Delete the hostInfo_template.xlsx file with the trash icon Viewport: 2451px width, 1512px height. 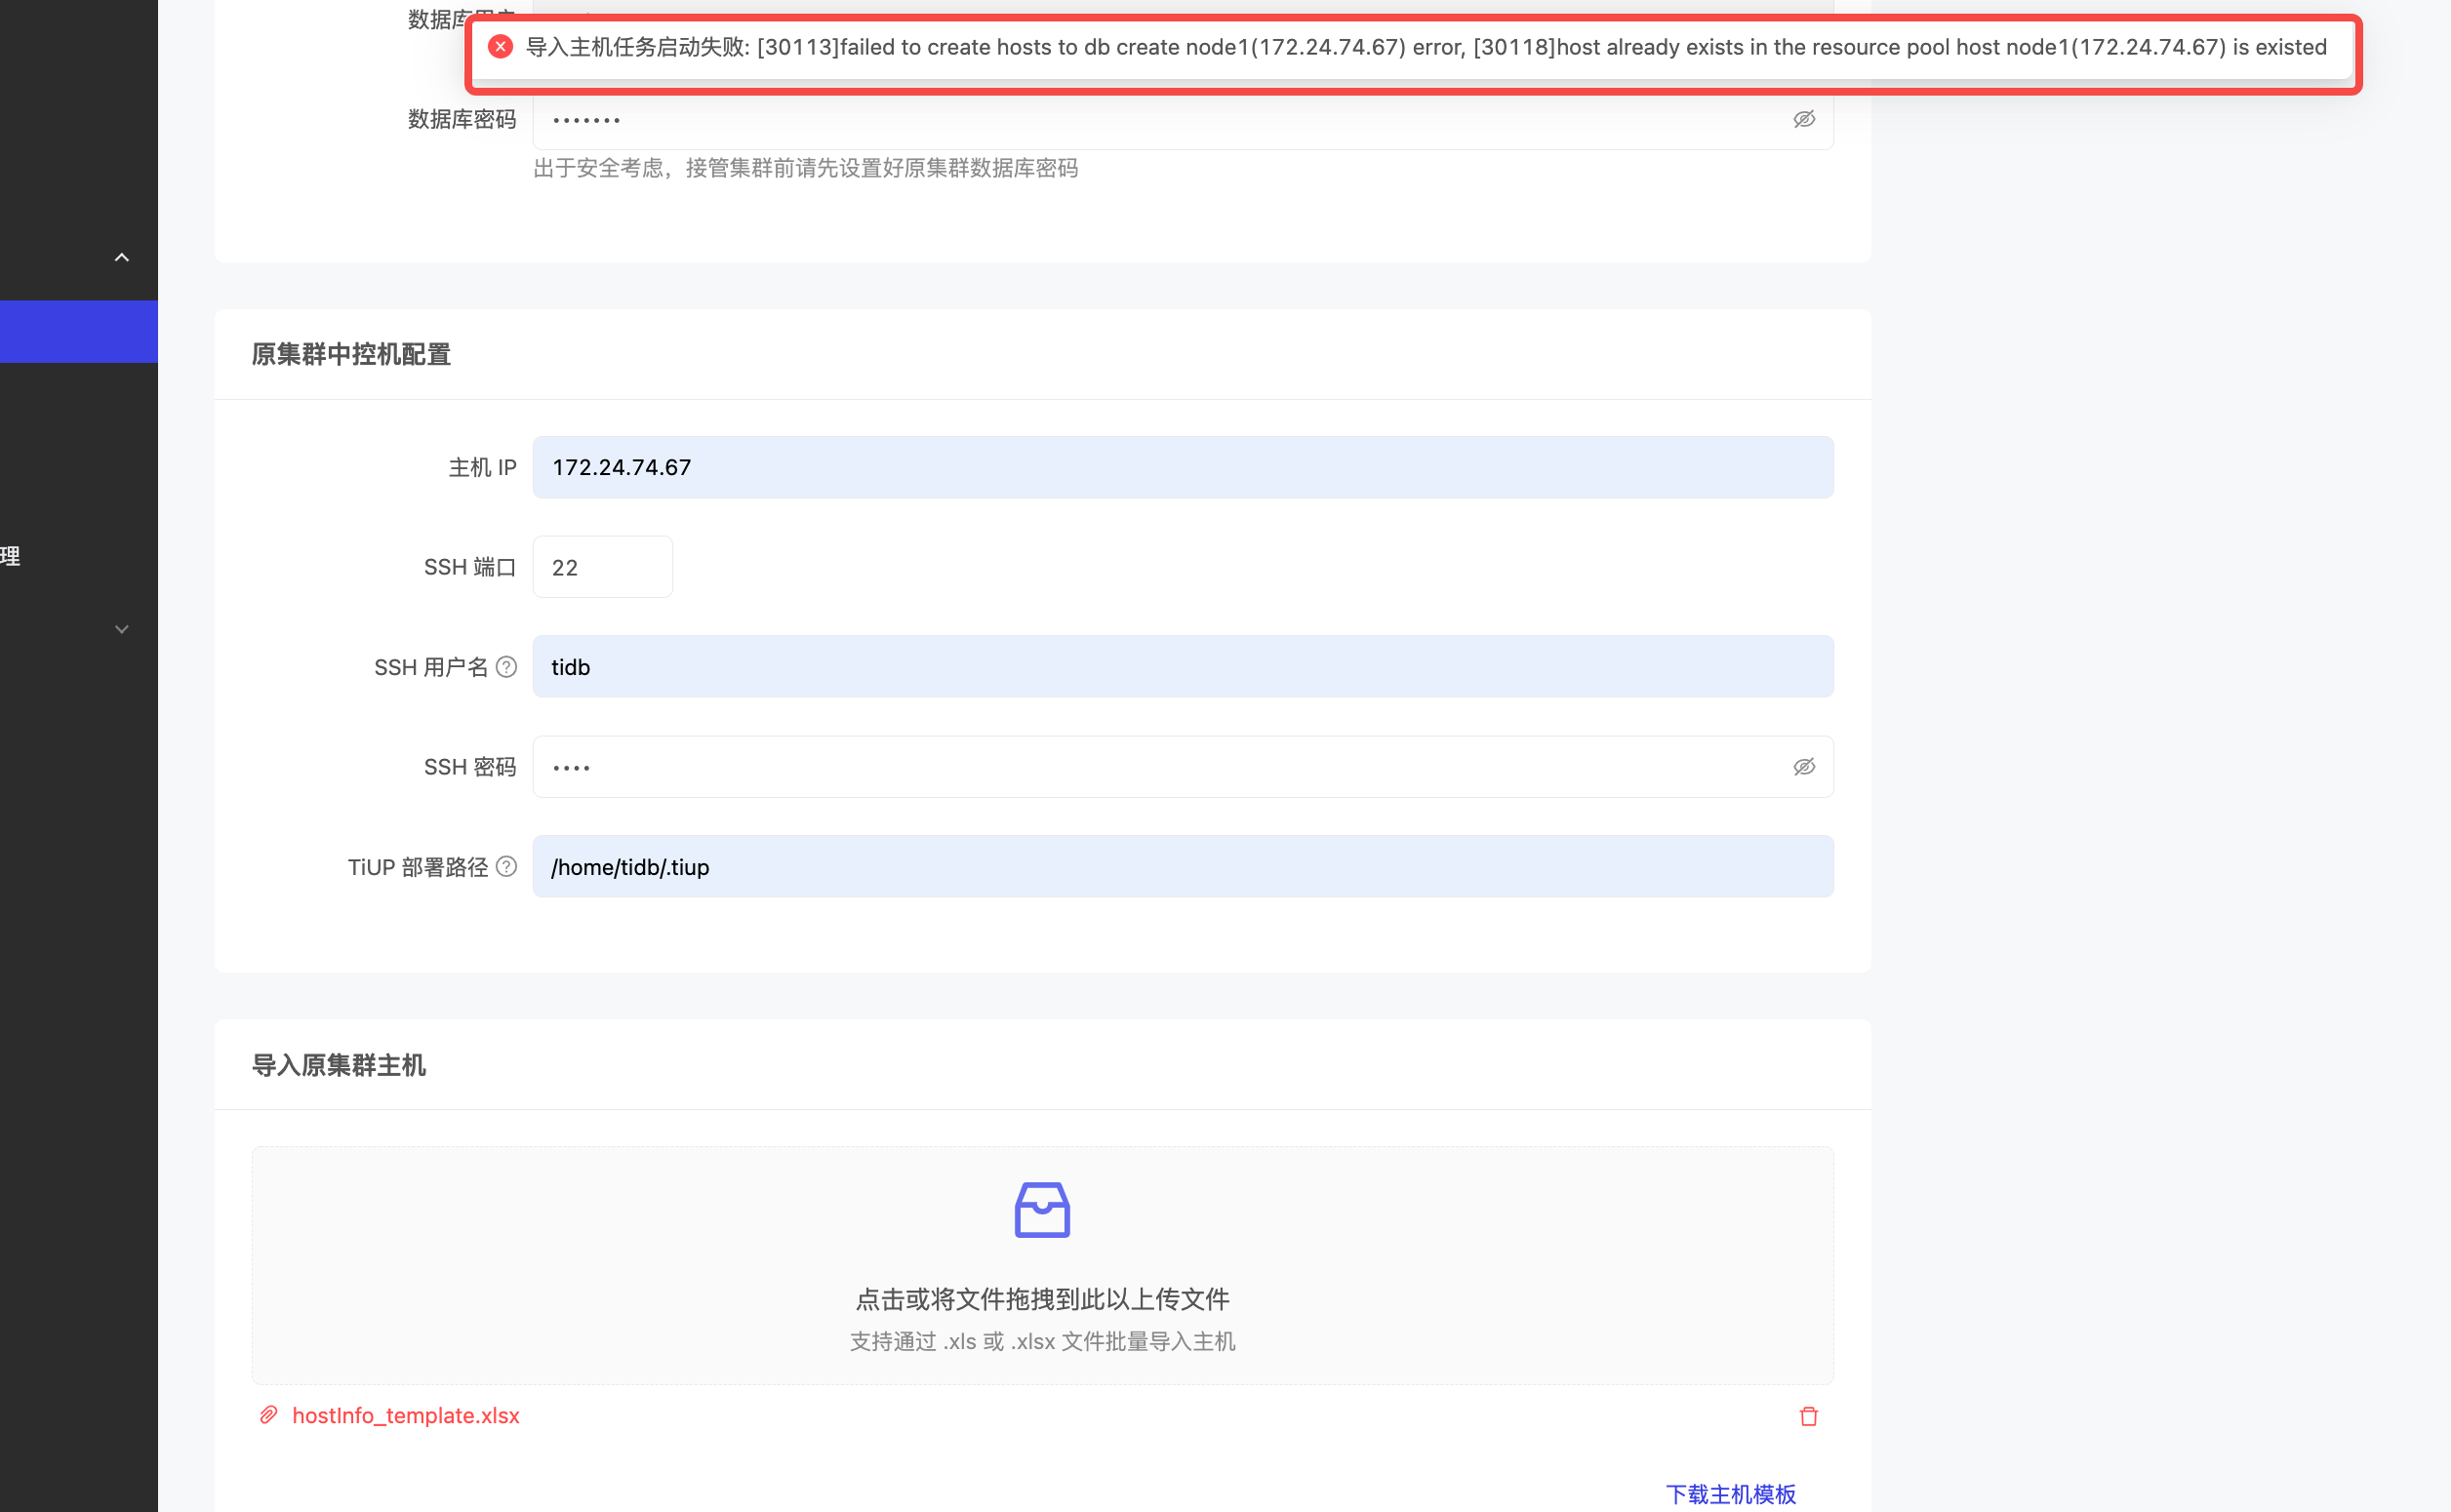[1808, 1416]
